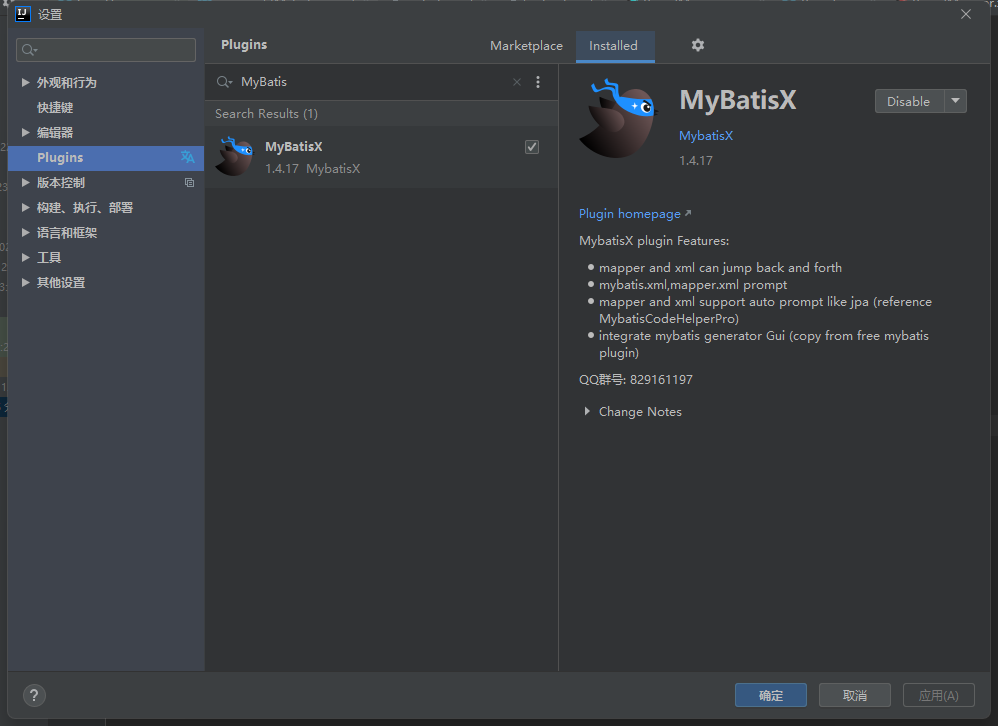Switch to the Marketplace tab

(x=526, y=46)
